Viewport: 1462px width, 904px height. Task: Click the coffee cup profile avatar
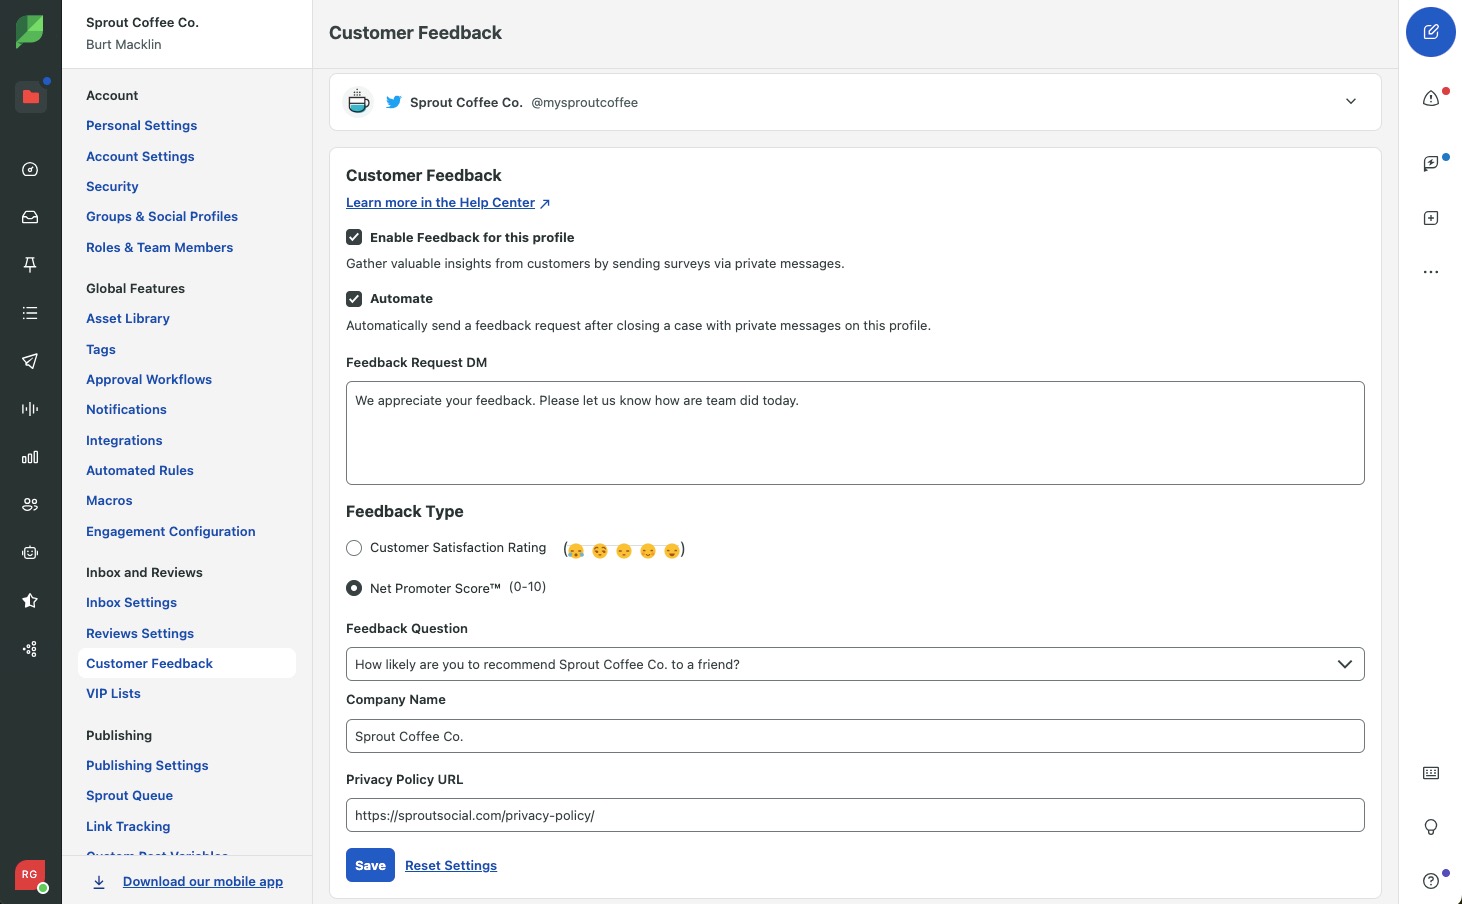pyautogui.click(x=358, y=102)
